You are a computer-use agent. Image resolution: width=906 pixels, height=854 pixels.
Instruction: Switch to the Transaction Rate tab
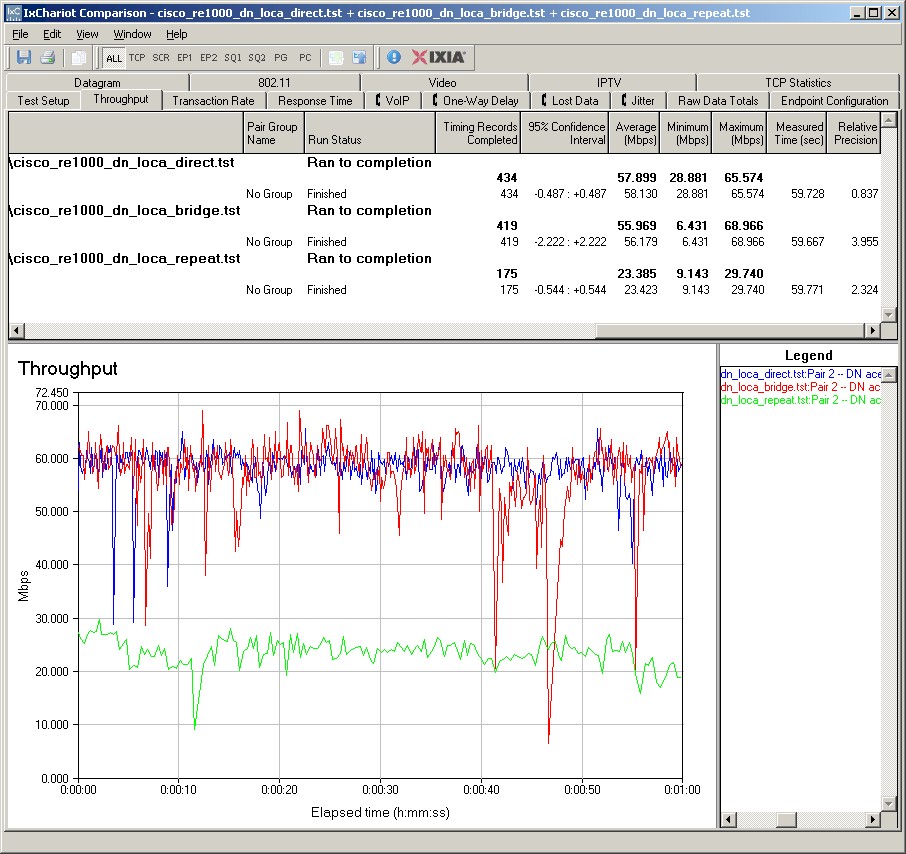click(213, 101)
